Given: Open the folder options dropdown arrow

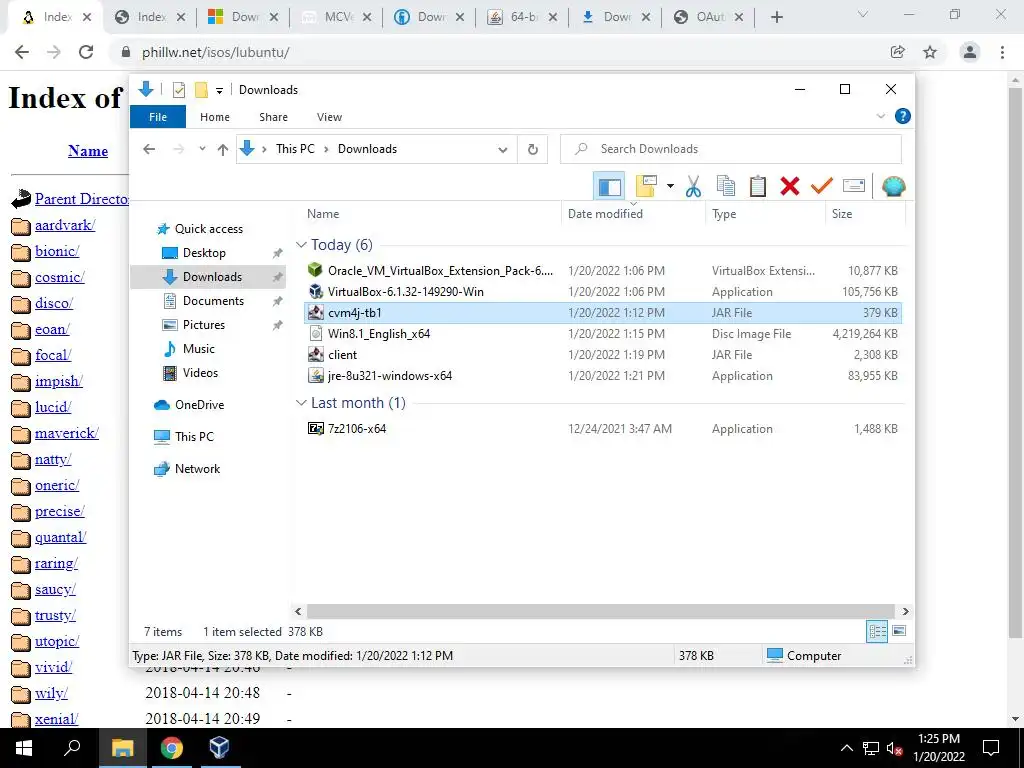Looking at the screenshot, I should [670, 187].
